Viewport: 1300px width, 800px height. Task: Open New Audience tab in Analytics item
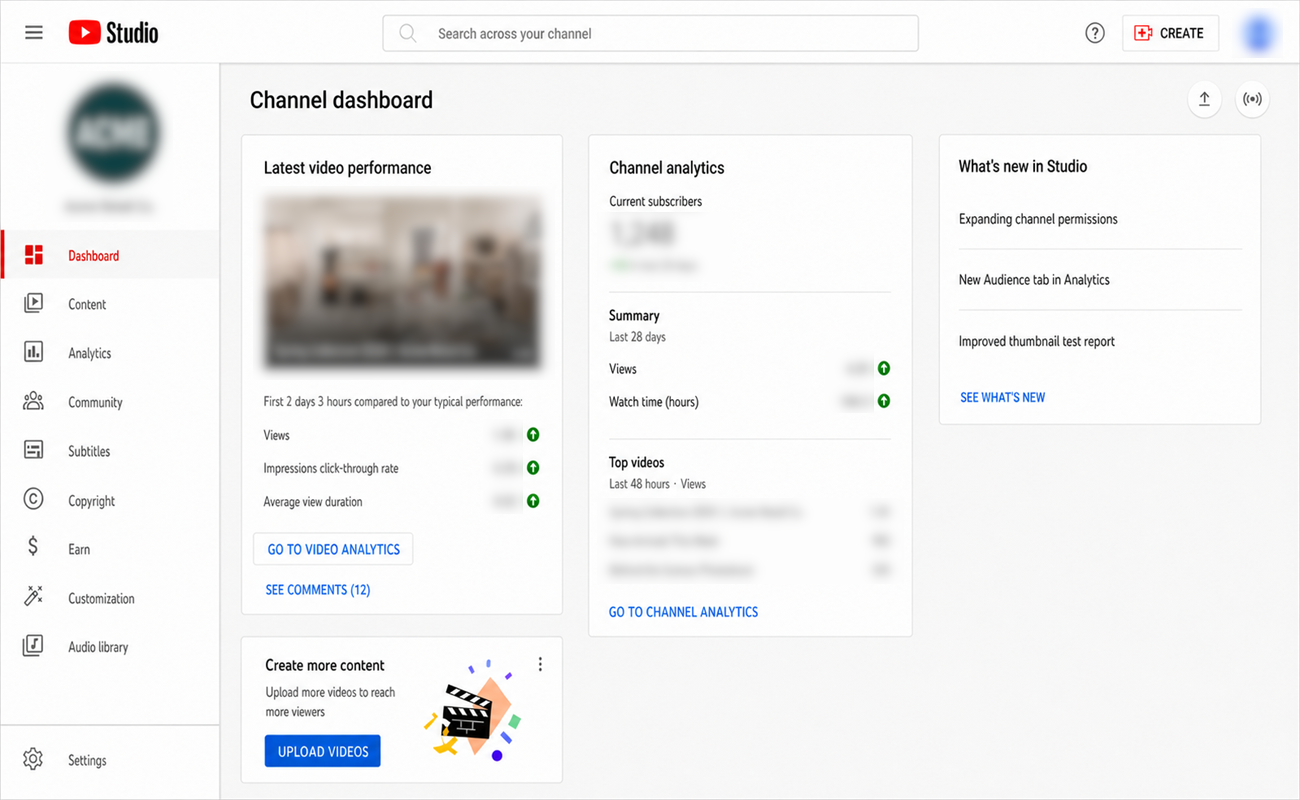pos(1034,280)
